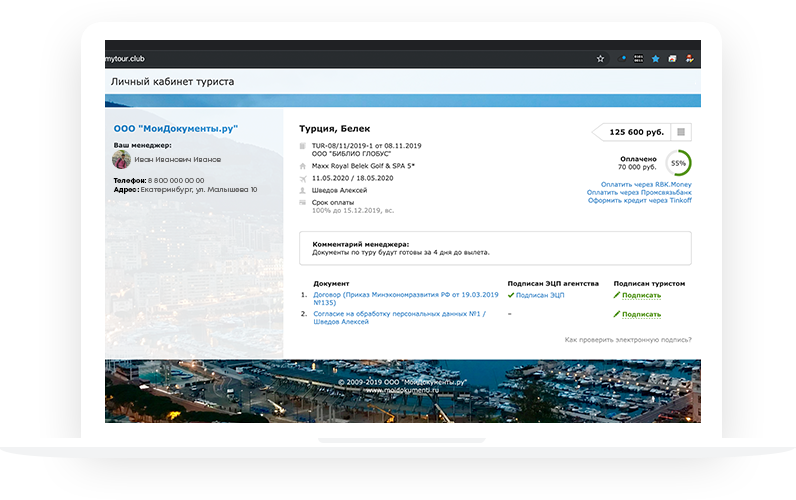
Task: Click the blue dot extension icon
Action: pyautogui.click(x=622, y=59)
